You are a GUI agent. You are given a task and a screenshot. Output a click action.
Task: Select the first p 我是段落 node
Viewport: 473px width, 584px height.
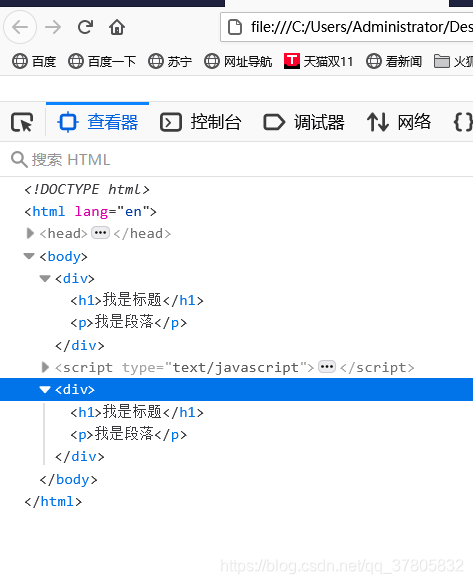click(x=128, y=322)
